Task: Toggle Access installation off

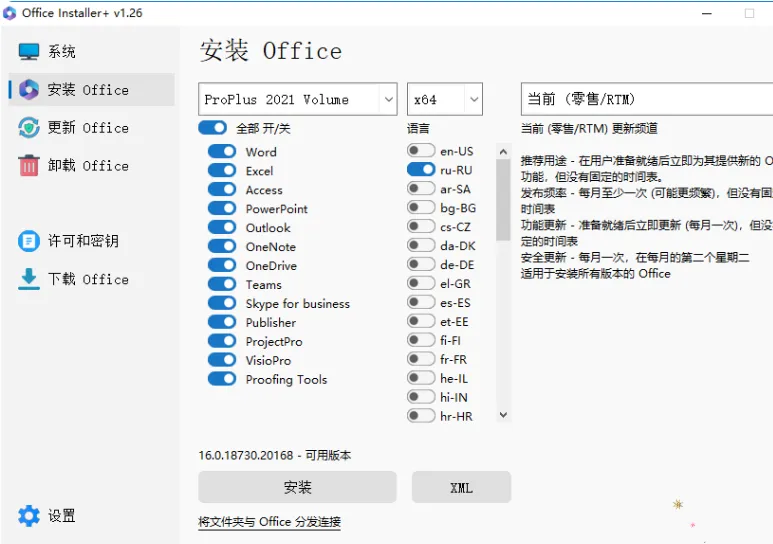Action: point(222,189)
